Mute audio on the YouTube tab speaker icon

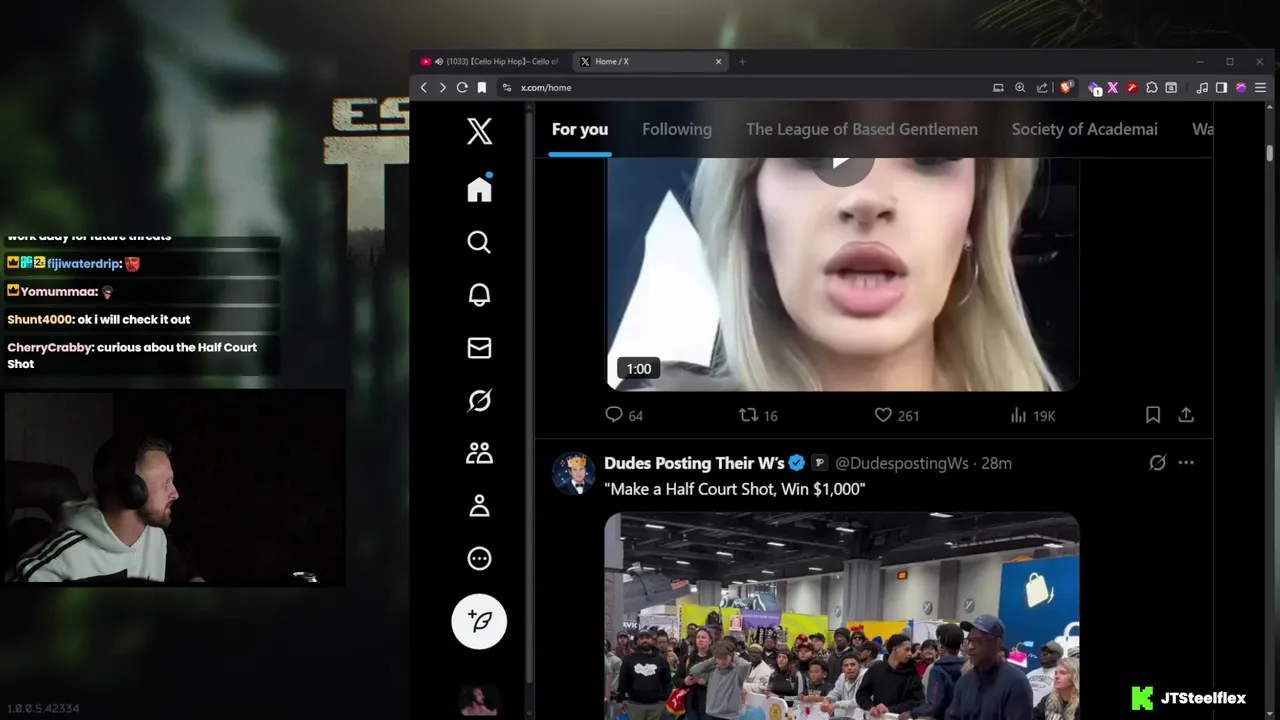point(438,62)
